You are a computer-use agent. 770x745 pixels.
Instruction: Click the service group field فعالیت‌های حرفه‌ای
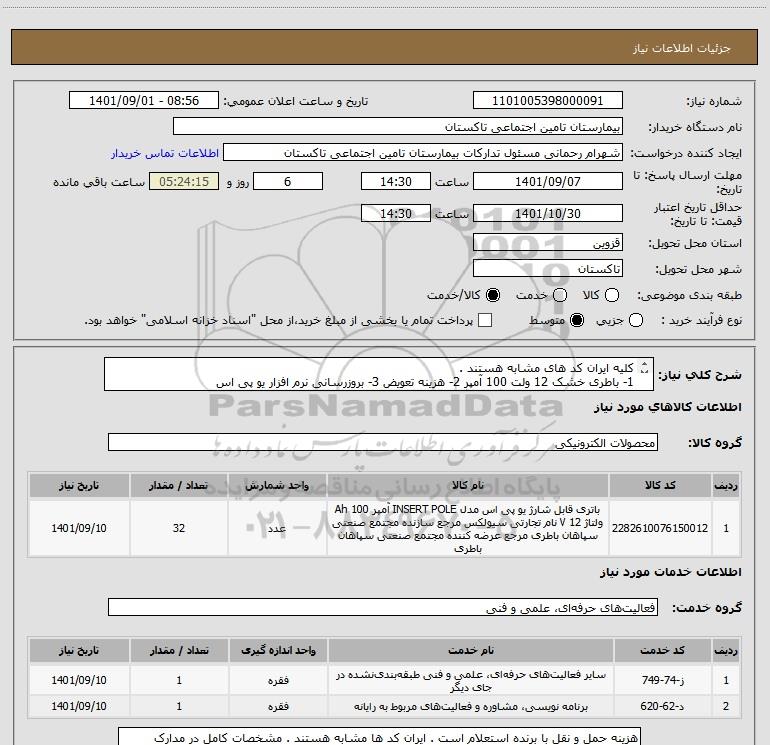point(383,607)
